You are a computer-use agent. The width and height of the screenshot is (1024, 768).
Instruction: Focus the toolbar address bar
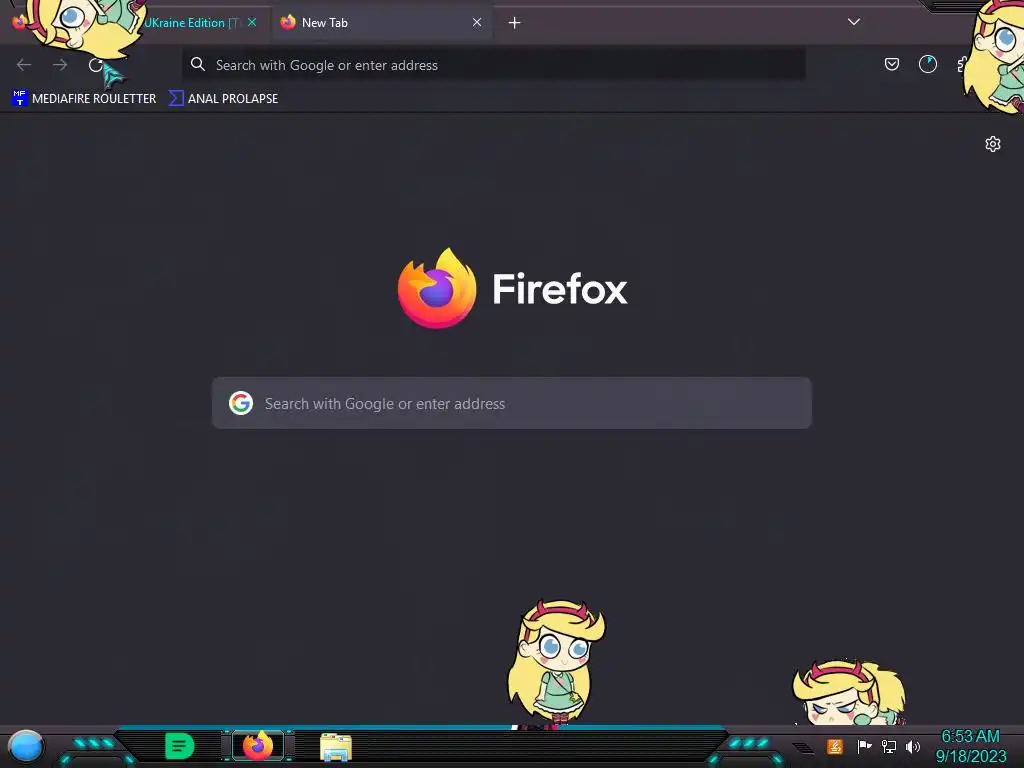493,65
